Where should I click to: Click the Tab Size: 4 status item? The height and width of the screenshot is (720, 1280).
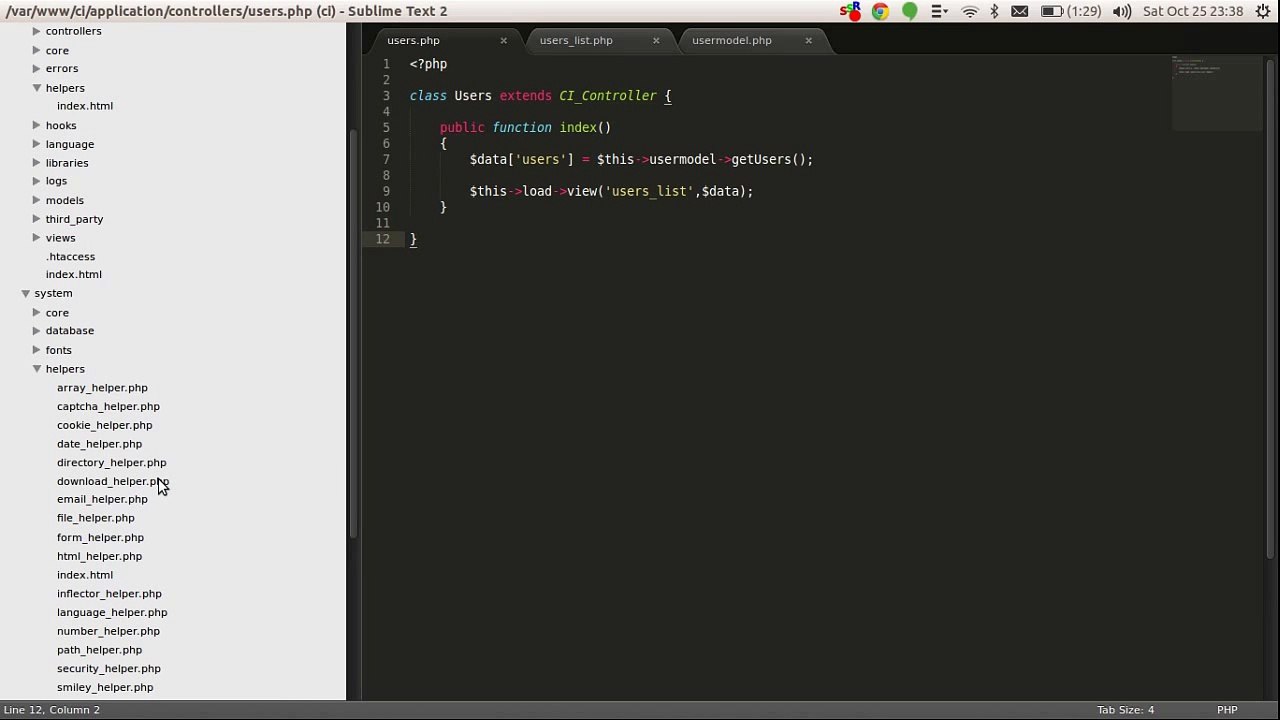[x=1125, y=710]
